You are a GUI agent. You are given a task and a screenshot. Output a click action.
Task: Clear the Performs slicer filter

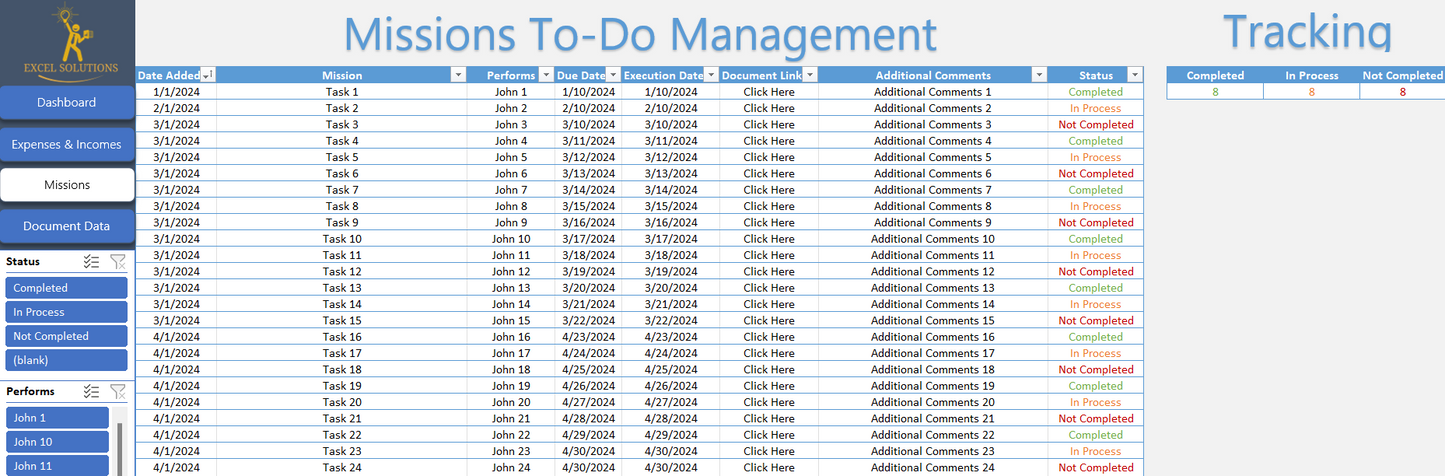coord(118,392)
